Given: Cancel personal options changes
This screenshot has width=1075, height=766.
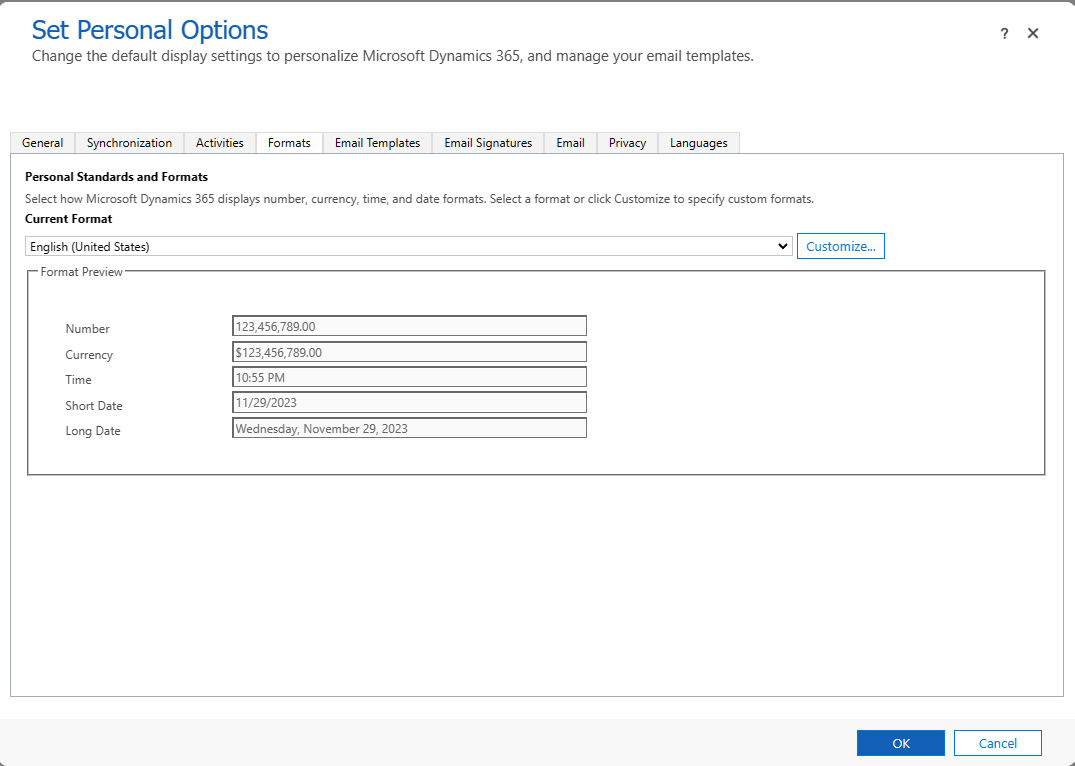Looking at the screenshot, I should pos(997,742).
